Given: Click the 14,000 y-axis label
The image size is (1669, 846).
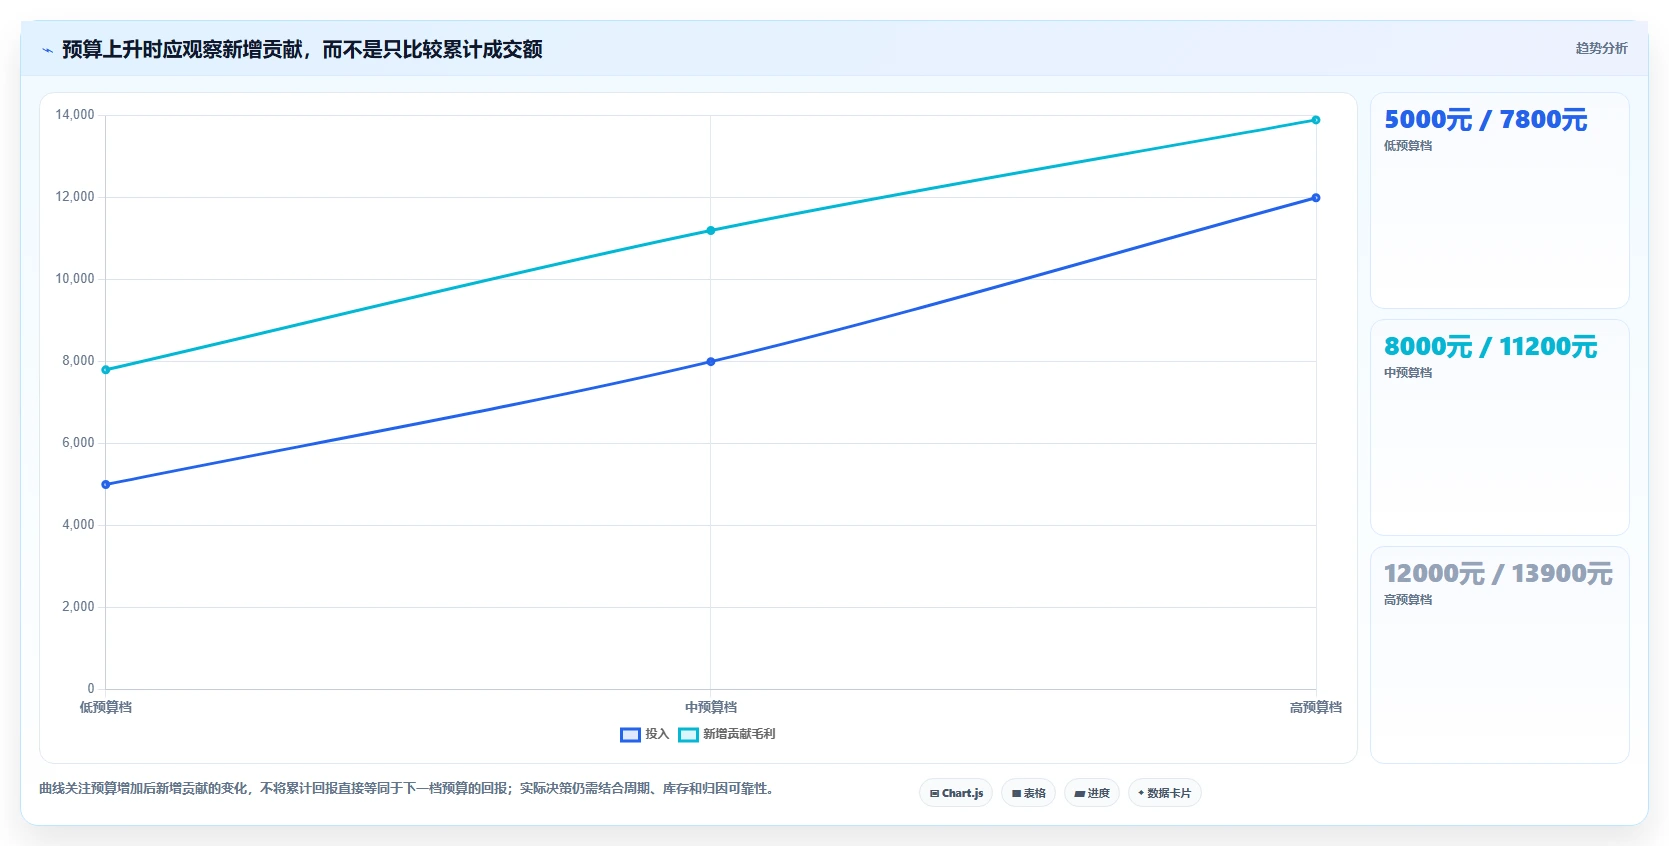Looking at the screenshot, I should (75, 115).
